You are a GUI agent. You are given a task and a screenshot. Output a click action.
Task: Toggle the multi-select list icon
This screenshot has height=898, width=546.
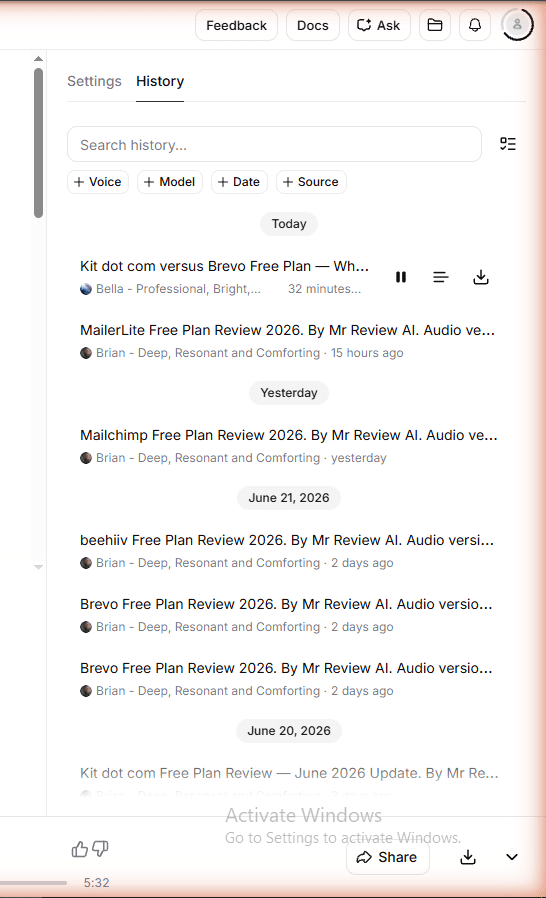click(508, 144)
